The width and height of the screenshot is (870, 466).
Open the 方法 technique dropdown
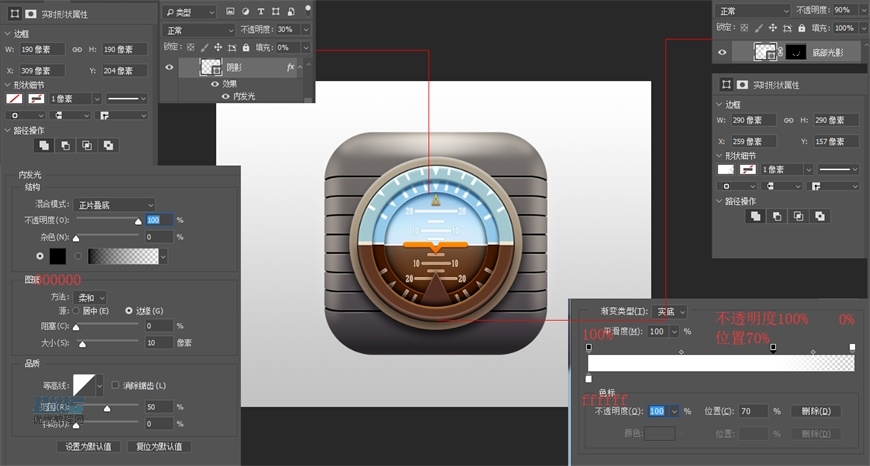(x=92, y=297)
